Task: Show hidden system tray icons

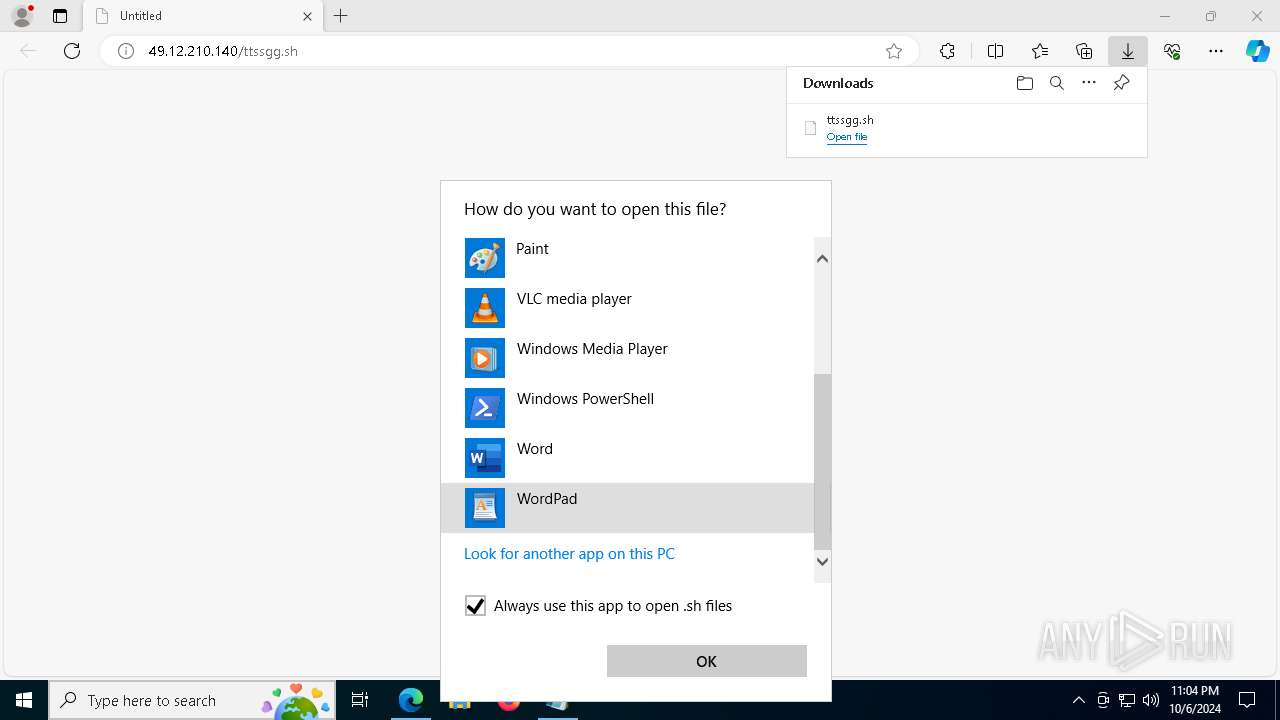Action: tap(1078, 700)
